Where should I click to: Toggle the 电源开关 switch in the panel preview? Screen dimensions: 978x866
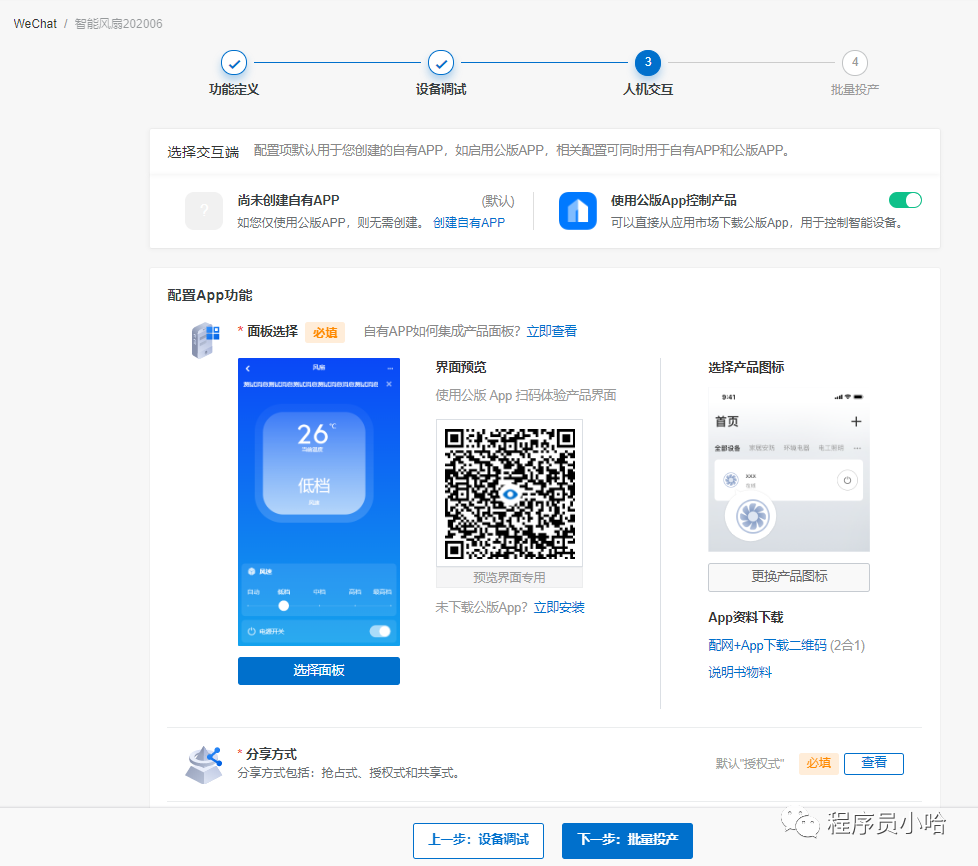point(380,631)
